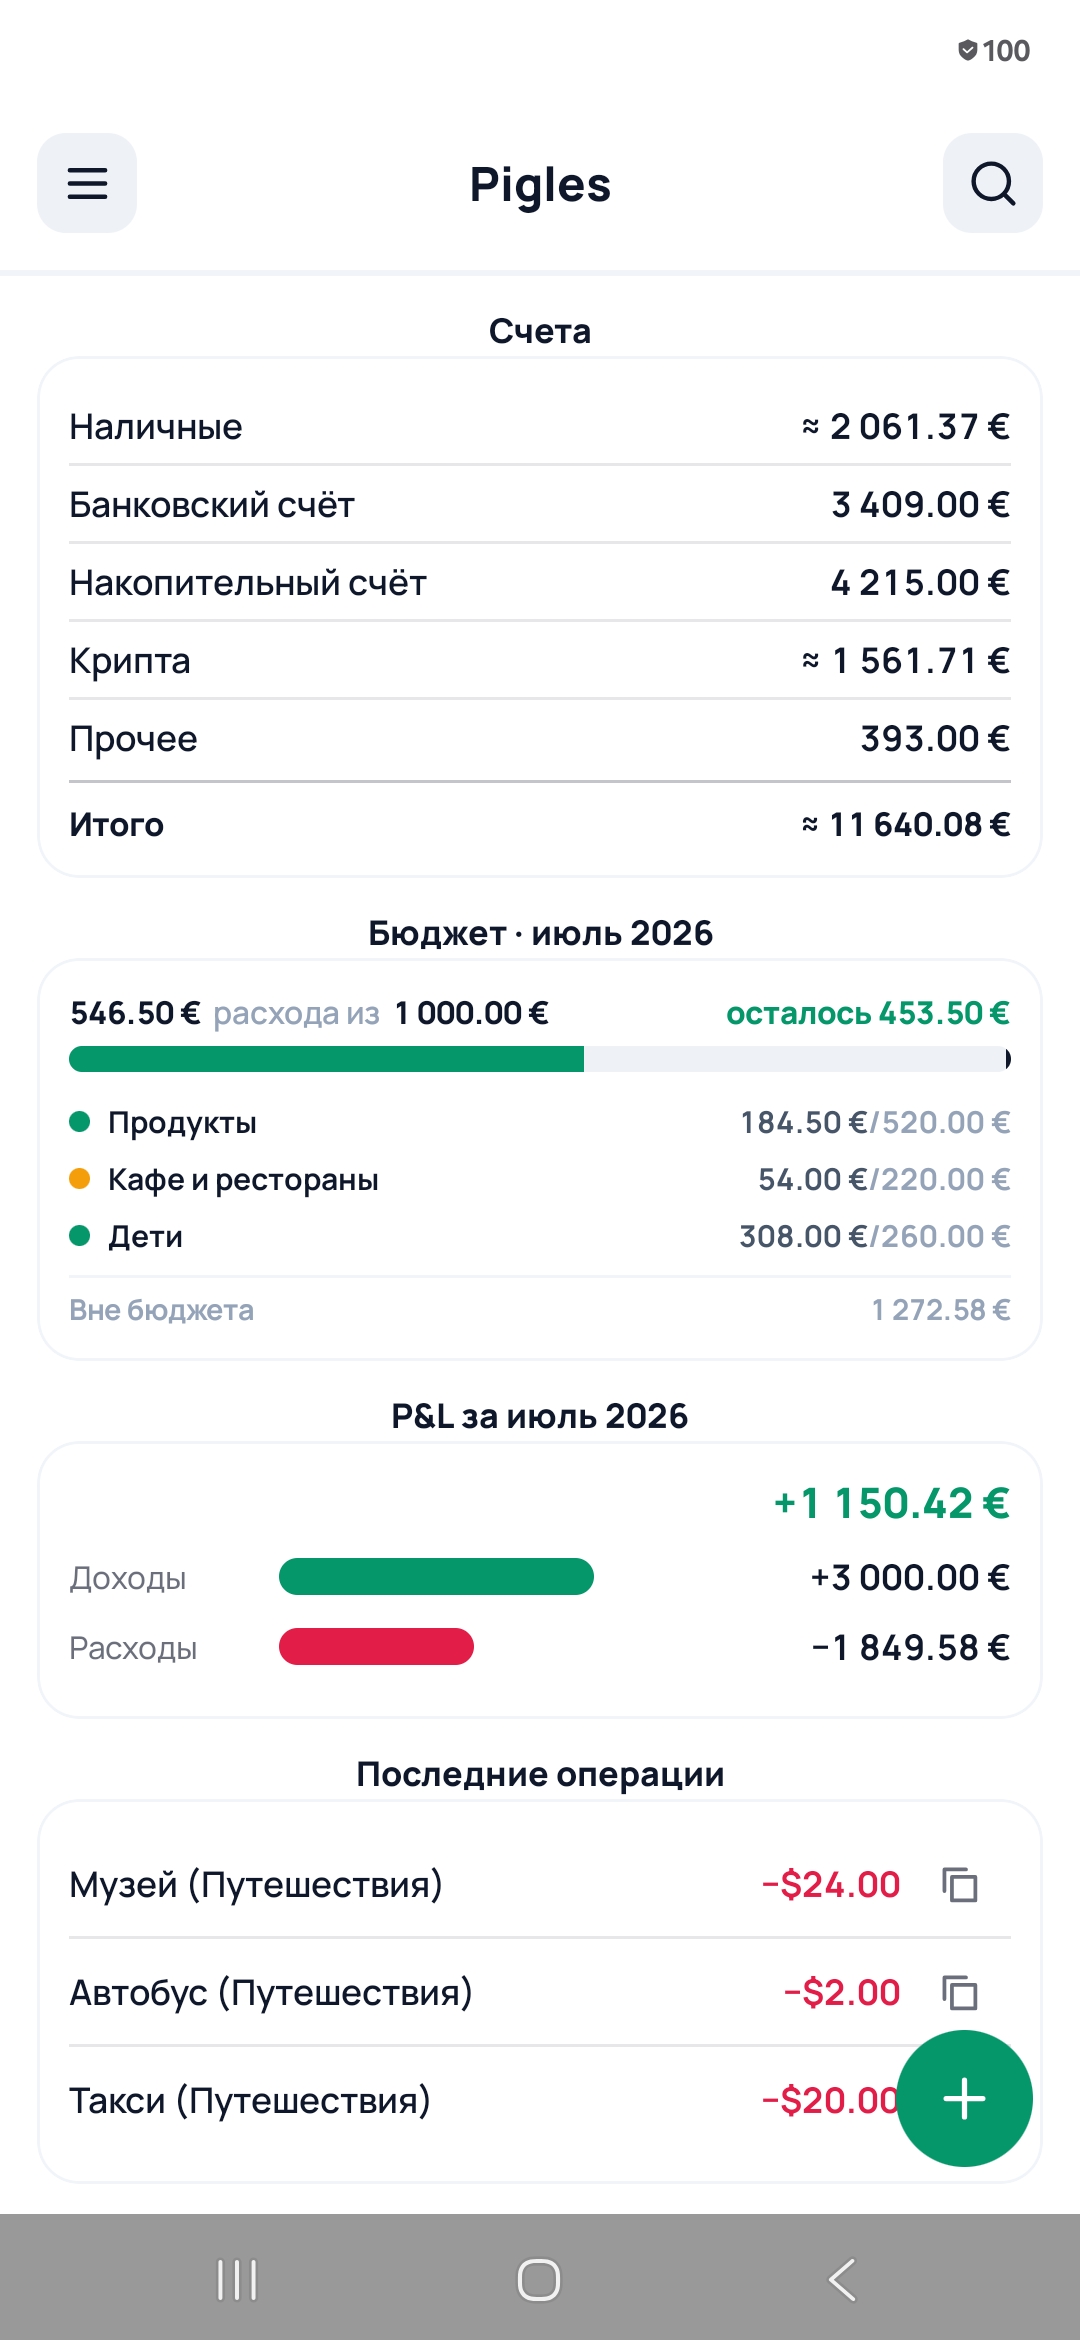
Task: Open the Банковский счёт account
Action: [540, 505]
